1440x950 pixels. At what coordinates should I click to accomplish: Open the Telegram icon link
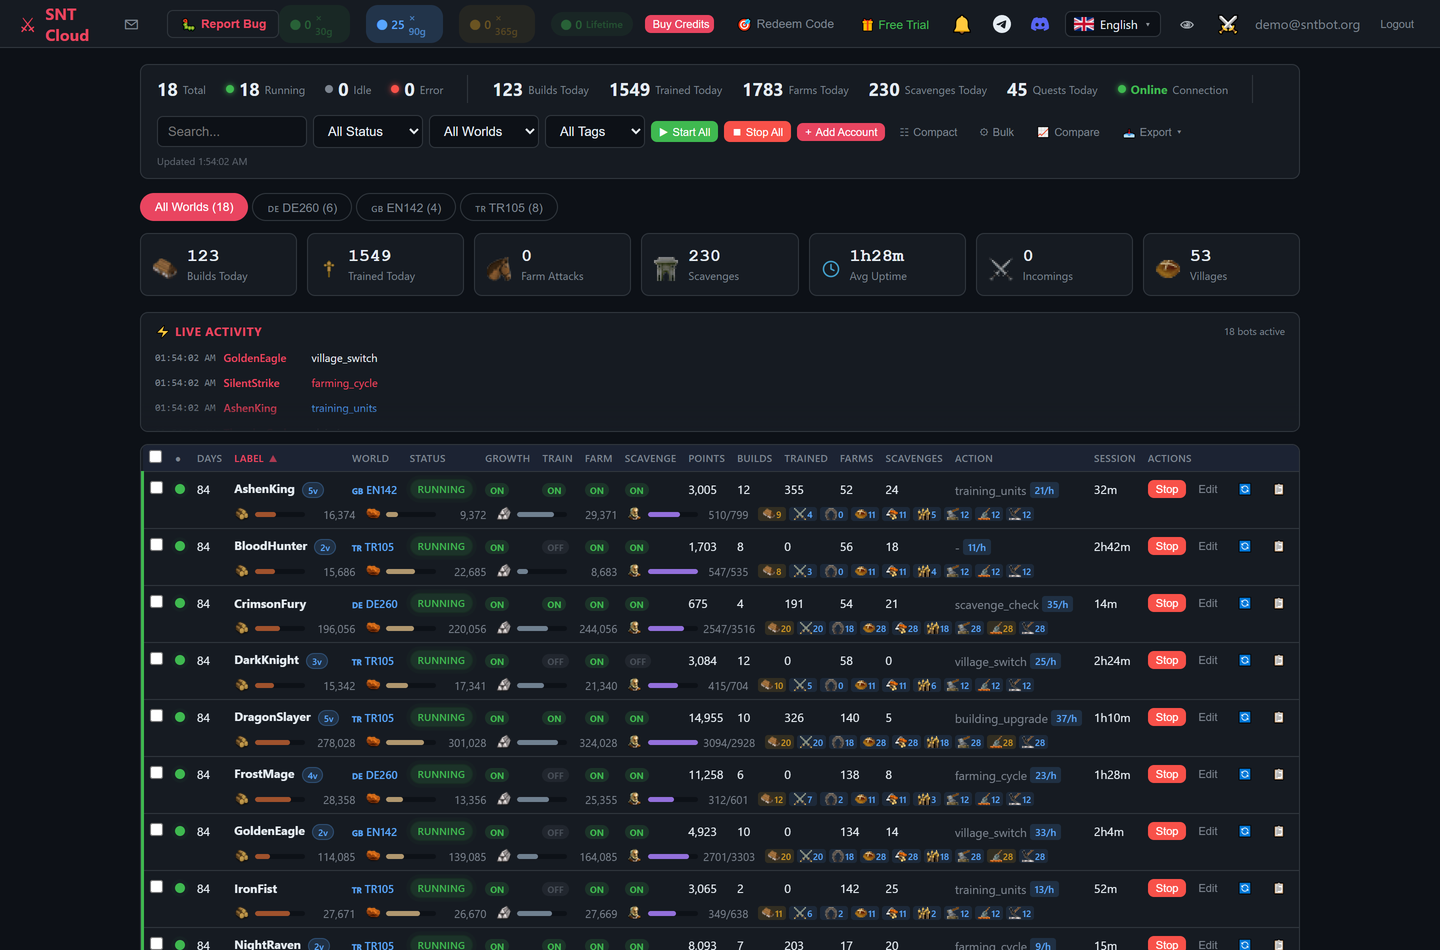[x=1001, y=24]
